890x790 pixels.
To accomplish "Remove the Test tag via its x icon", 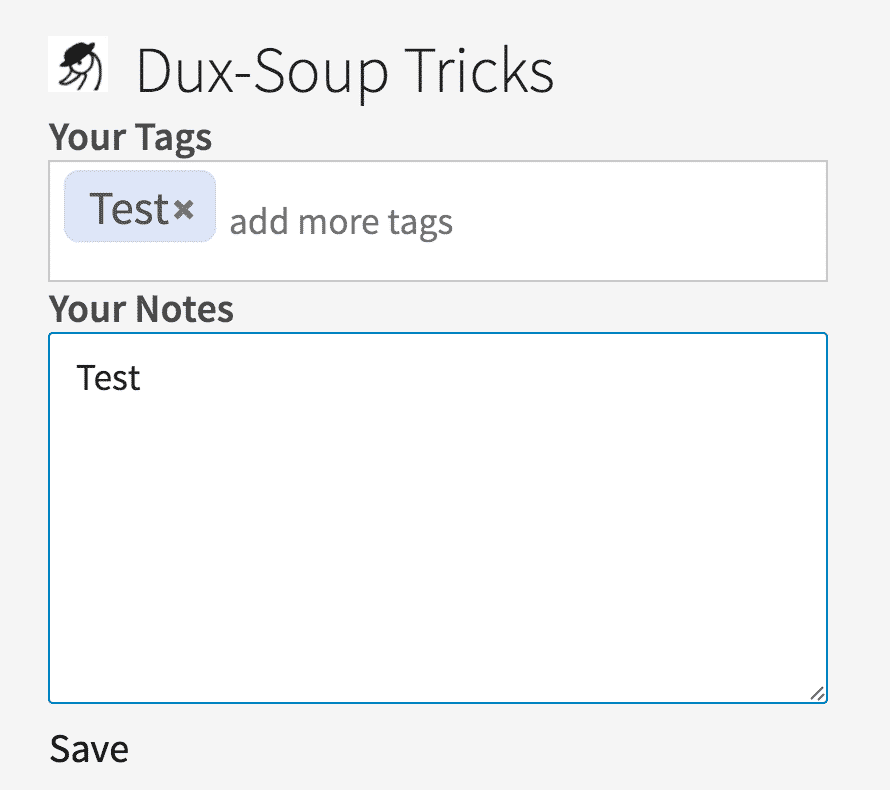I will (183, 209).
